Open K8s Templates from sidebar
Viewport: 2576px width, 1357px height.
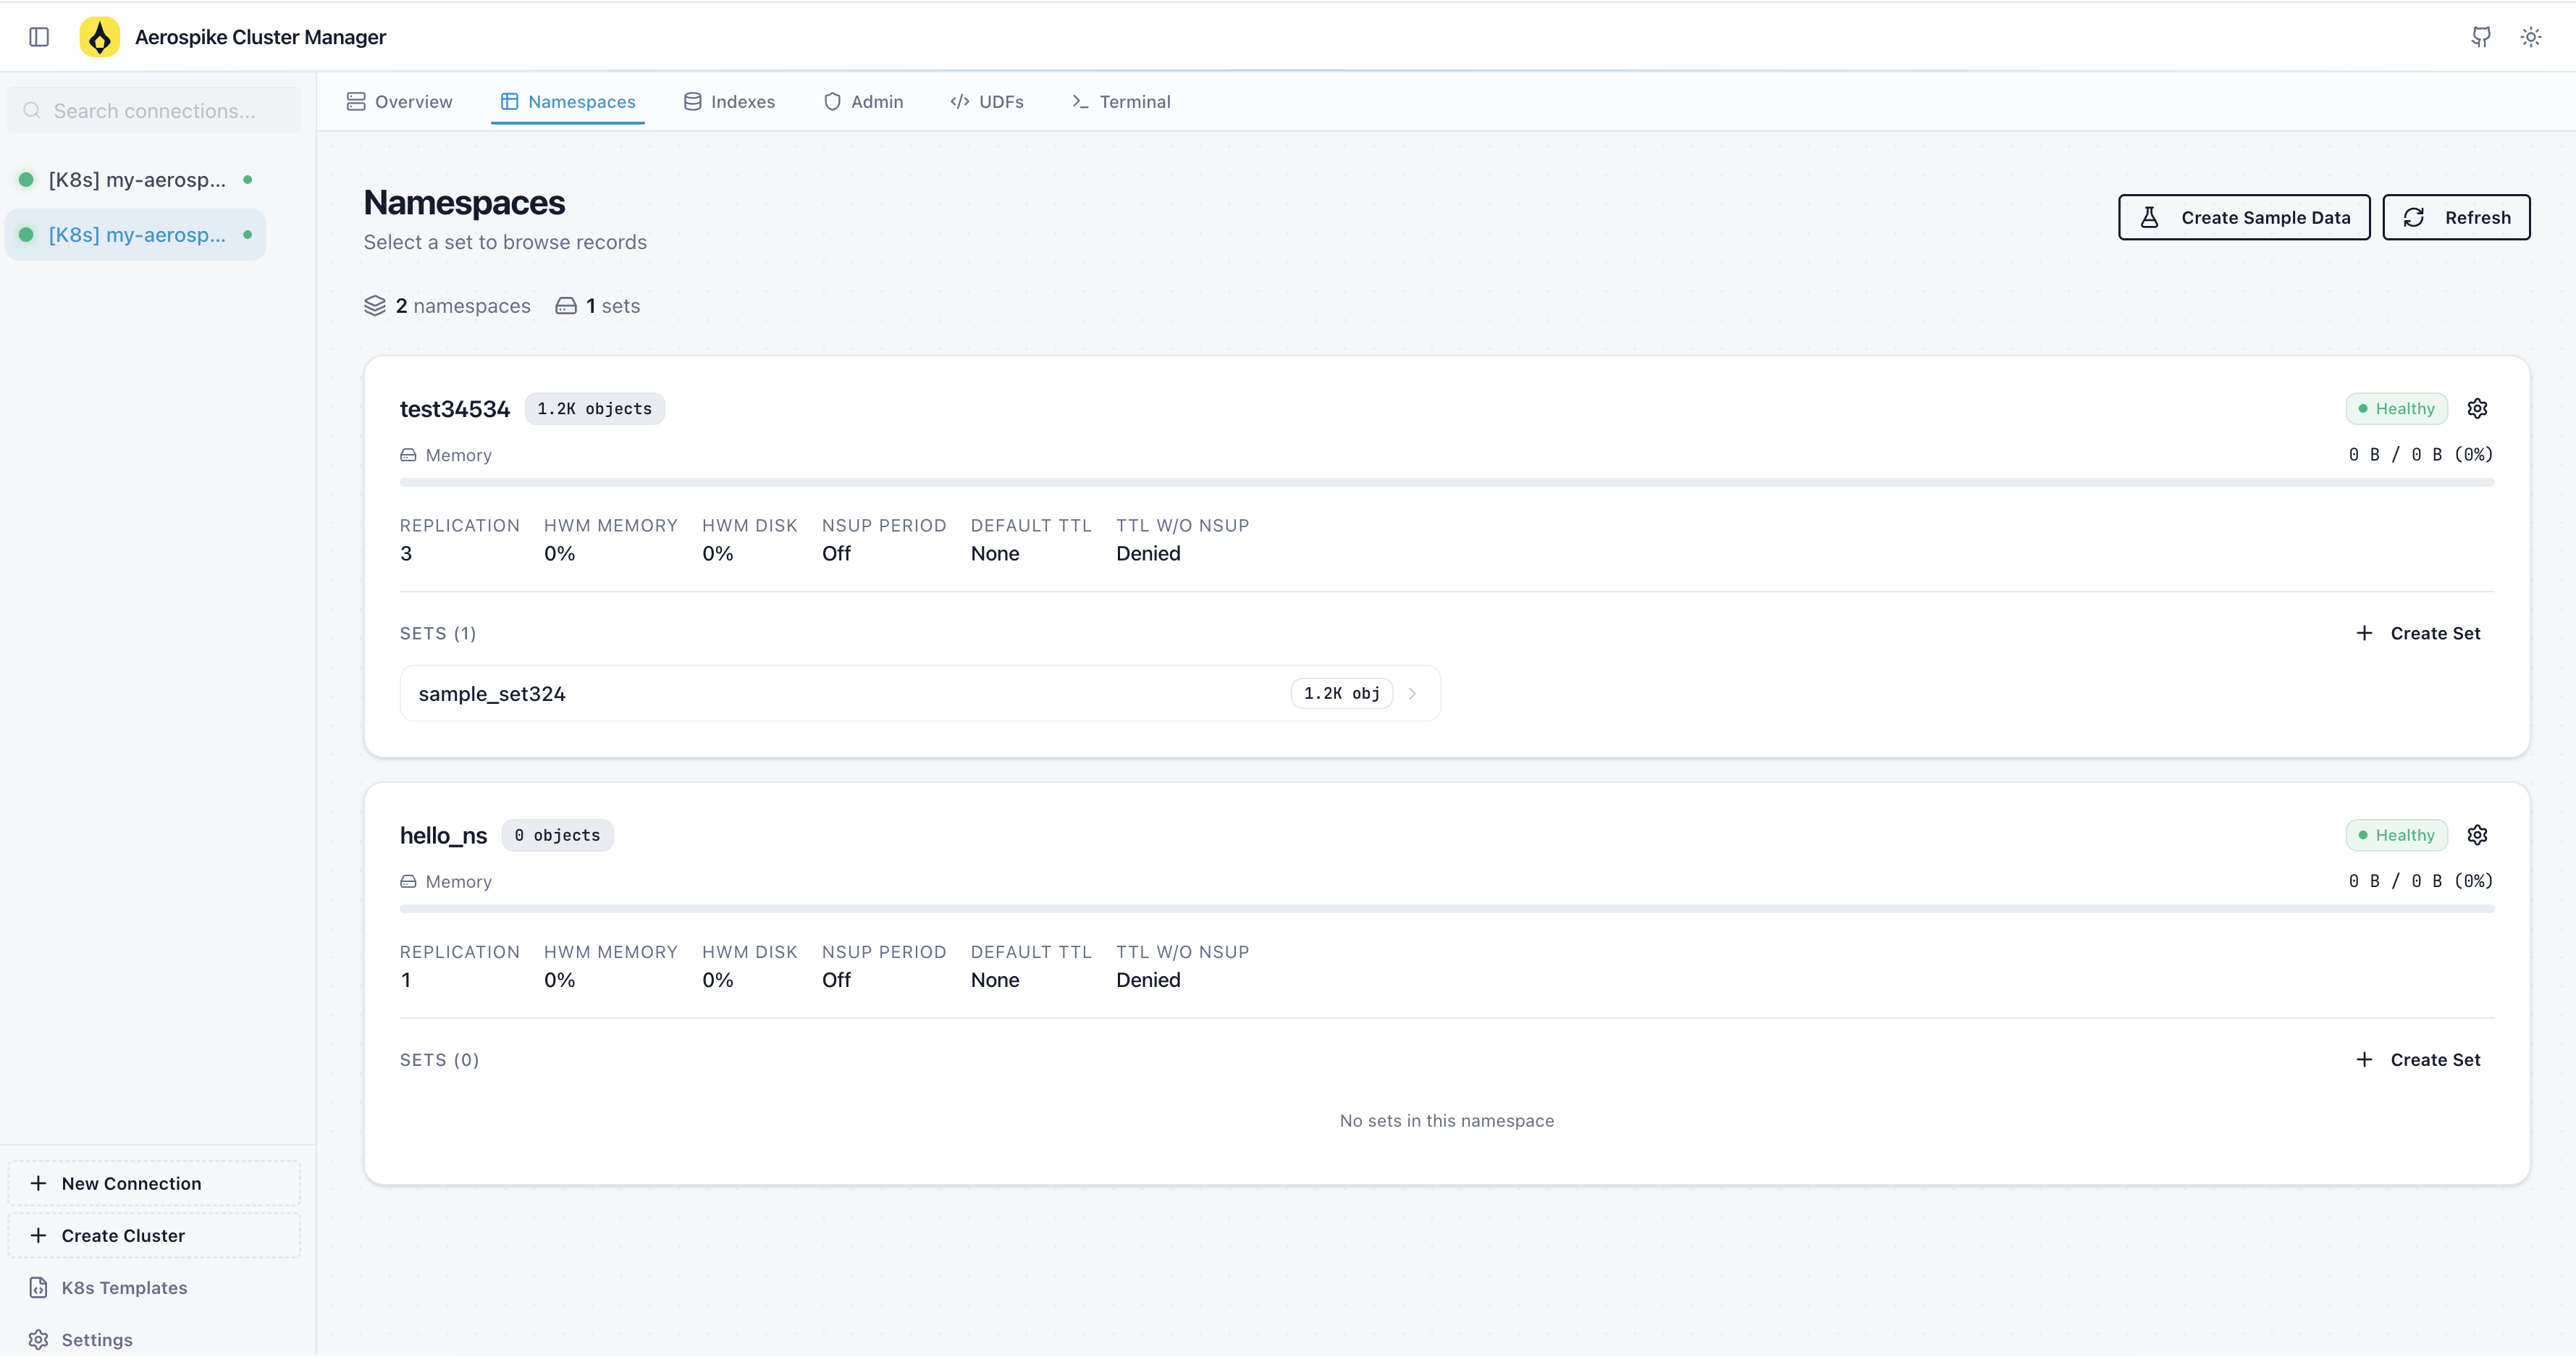pos(124,1288)
